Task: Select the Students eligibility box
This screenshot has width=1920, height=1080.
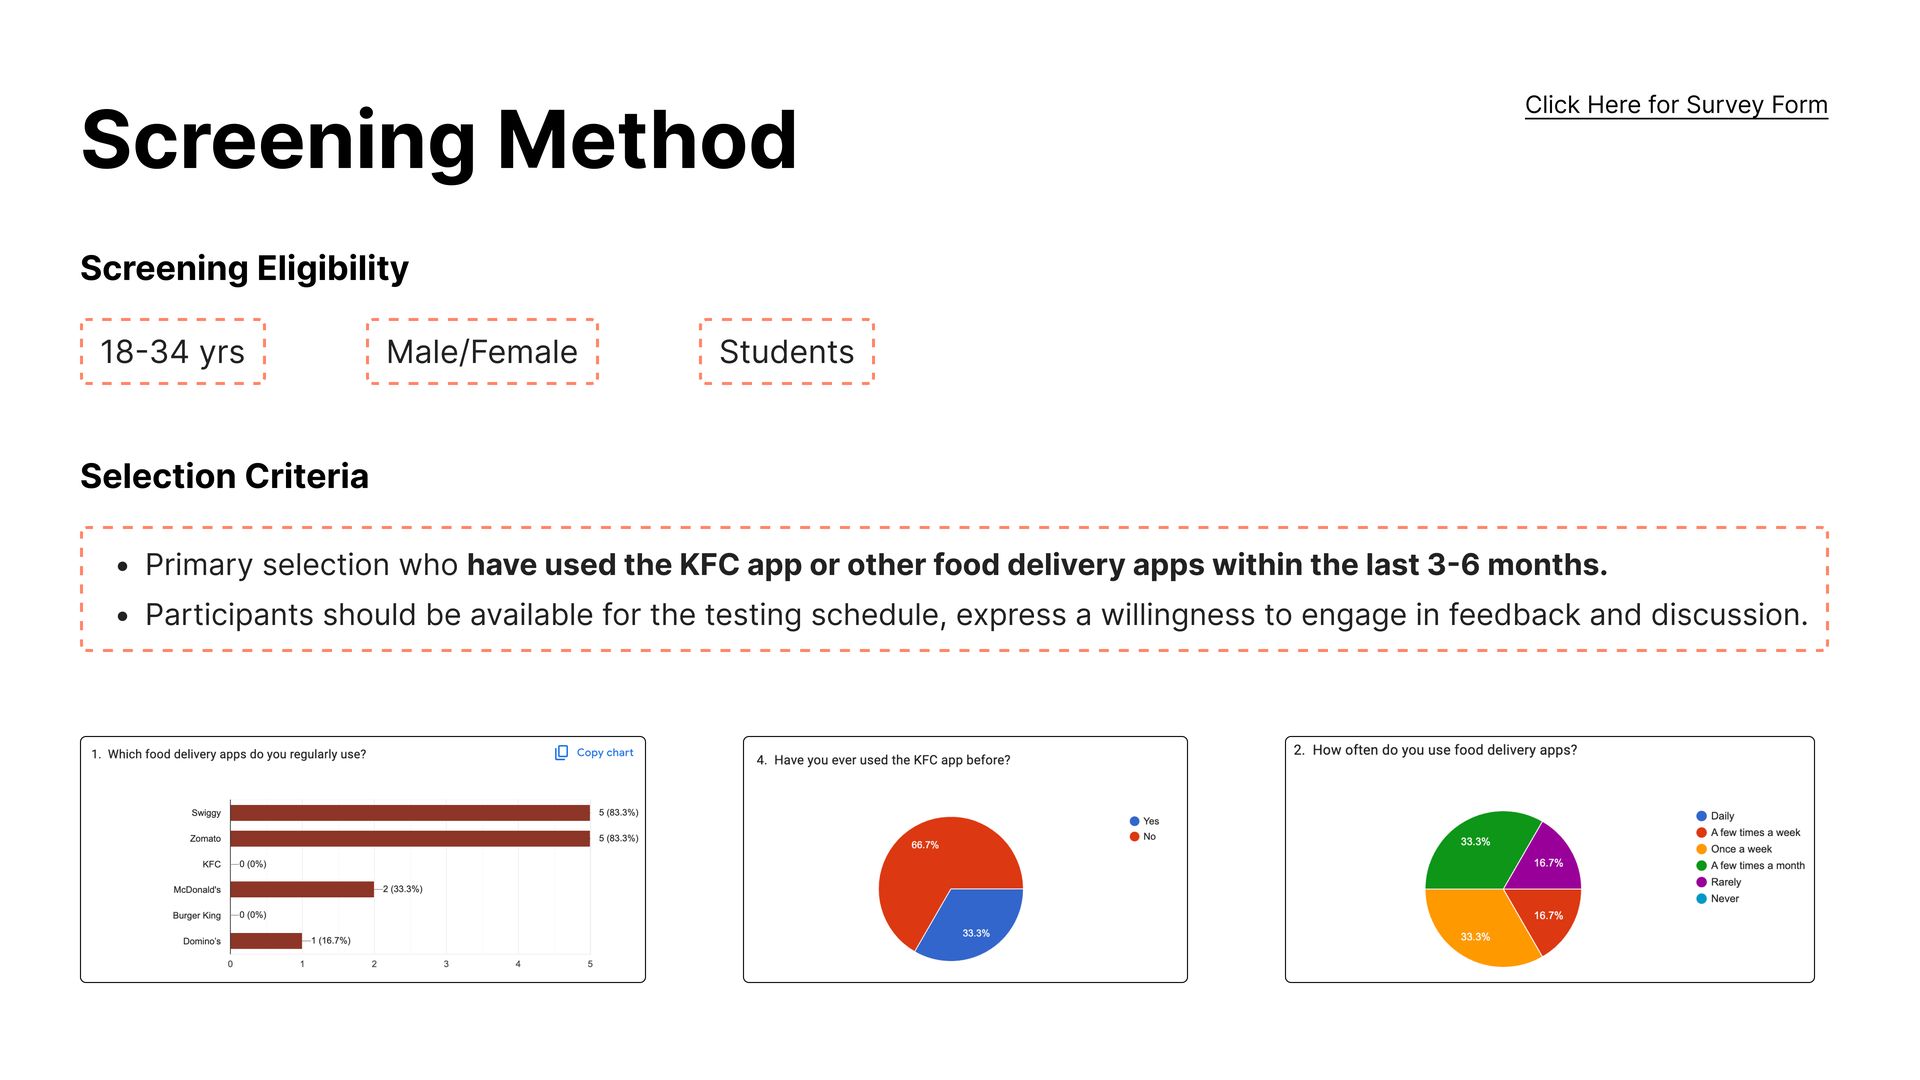Action: click(787, 352)
